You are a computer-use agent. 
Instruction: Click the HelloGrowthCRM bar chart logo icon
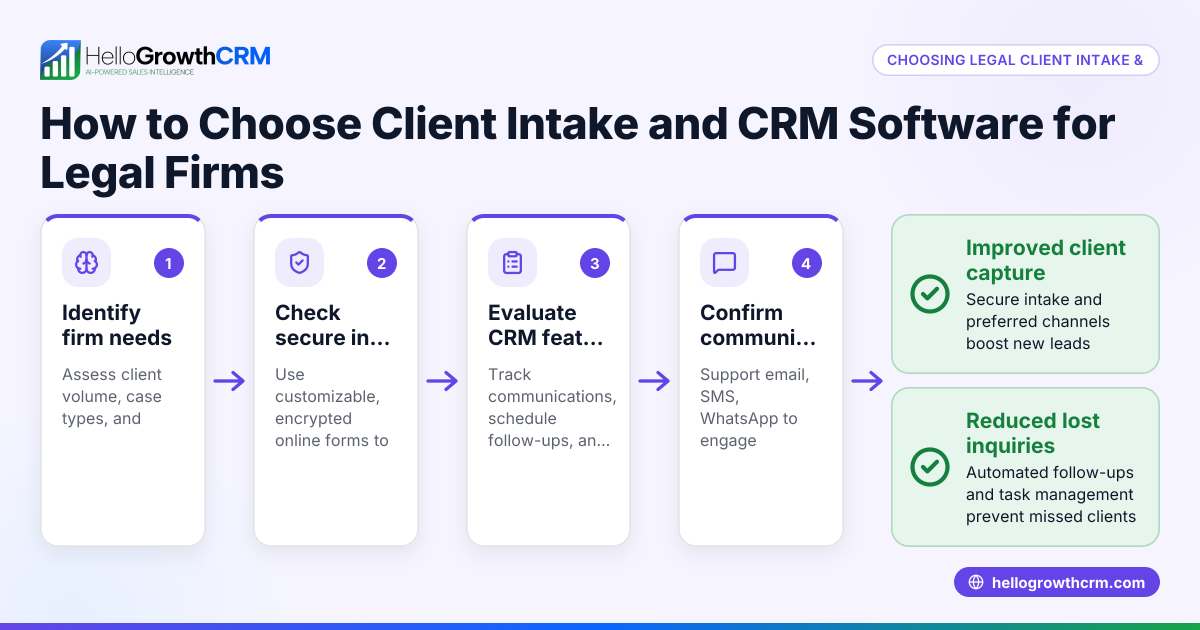[x=60, y=60]
